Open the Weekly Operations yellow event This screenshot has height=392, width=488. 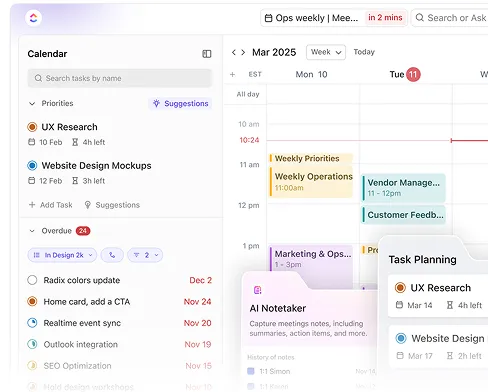[x=311, y=182]
